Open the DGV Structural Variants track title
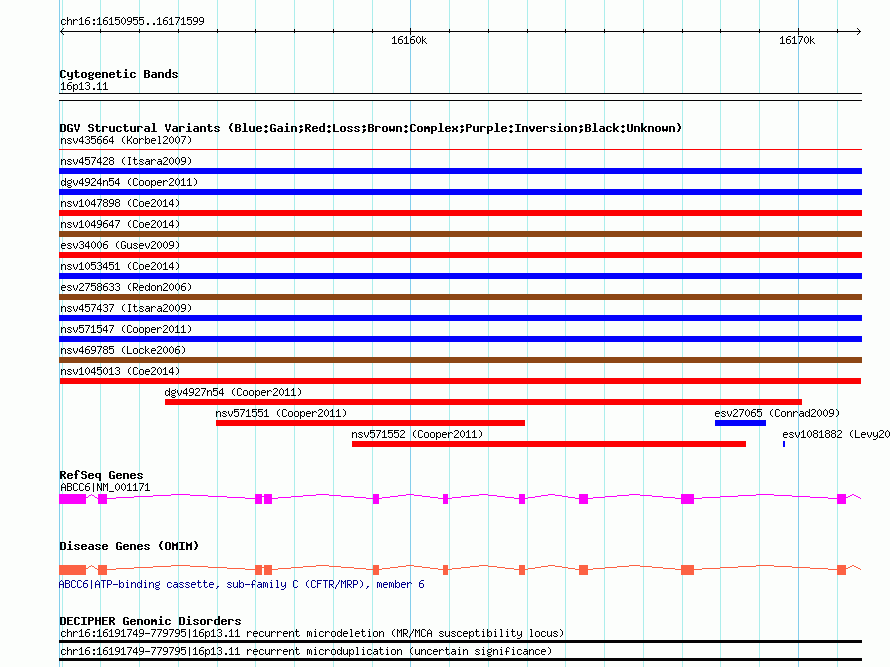This screenshot has width=890, height=667. point(370,128)
